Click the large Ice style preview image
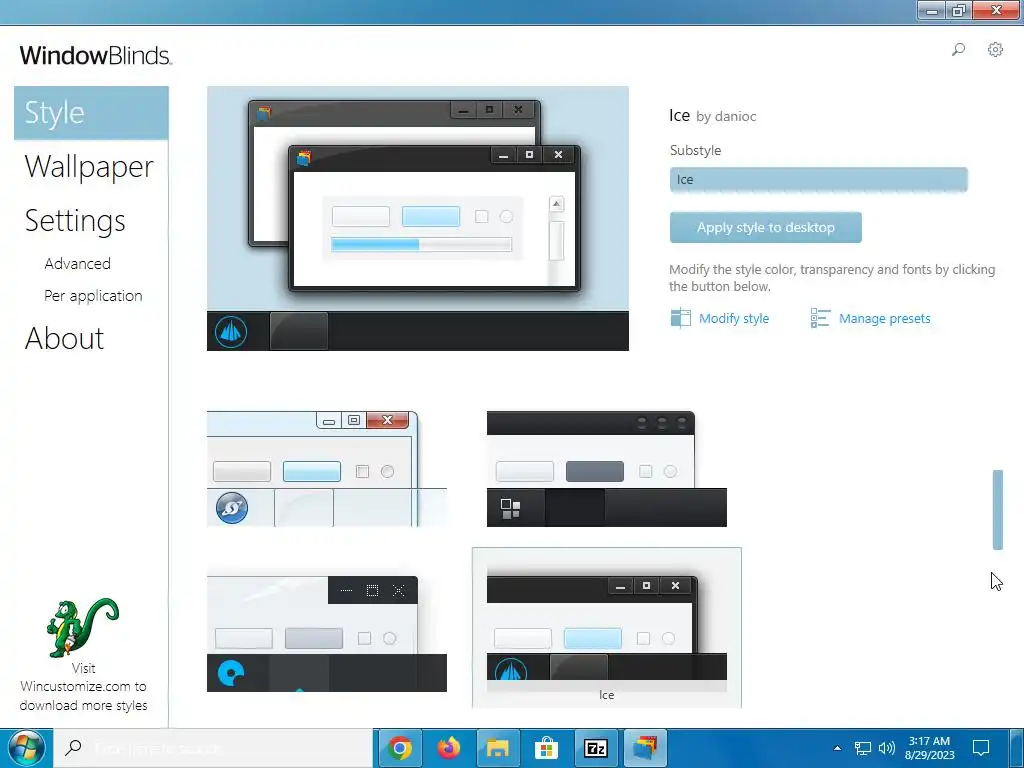 tap(418, 218)
